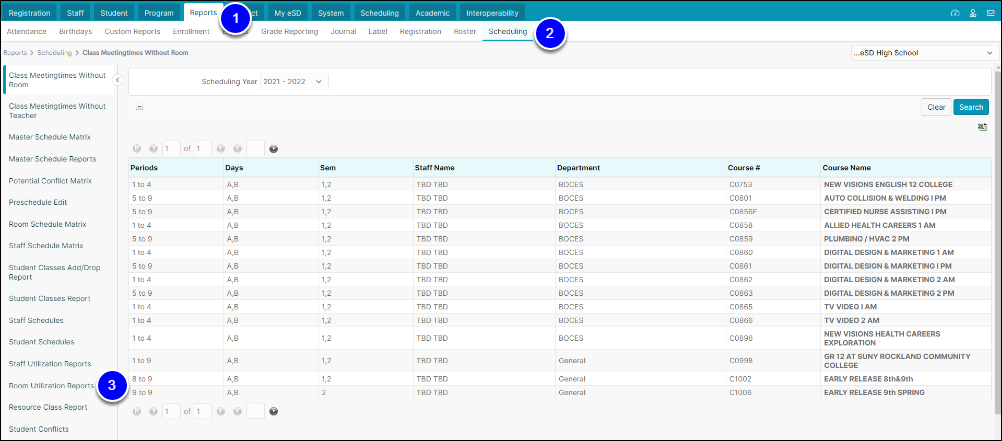Switch to the Staff main tab
1002x441 pixels.
coord(75,13)
